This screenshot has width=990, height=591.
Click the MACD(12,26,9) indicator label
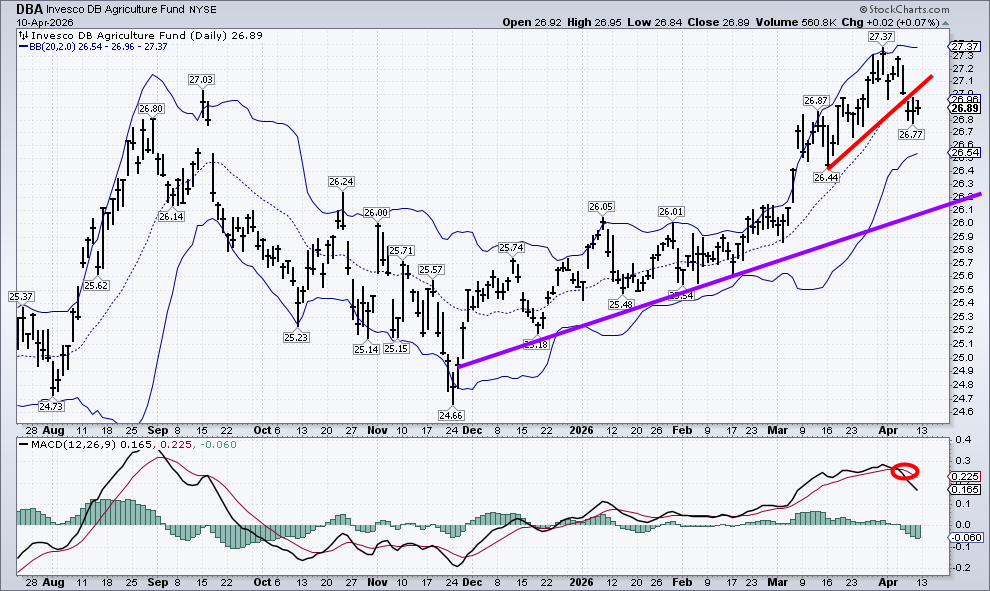click(x=60, y=446)
